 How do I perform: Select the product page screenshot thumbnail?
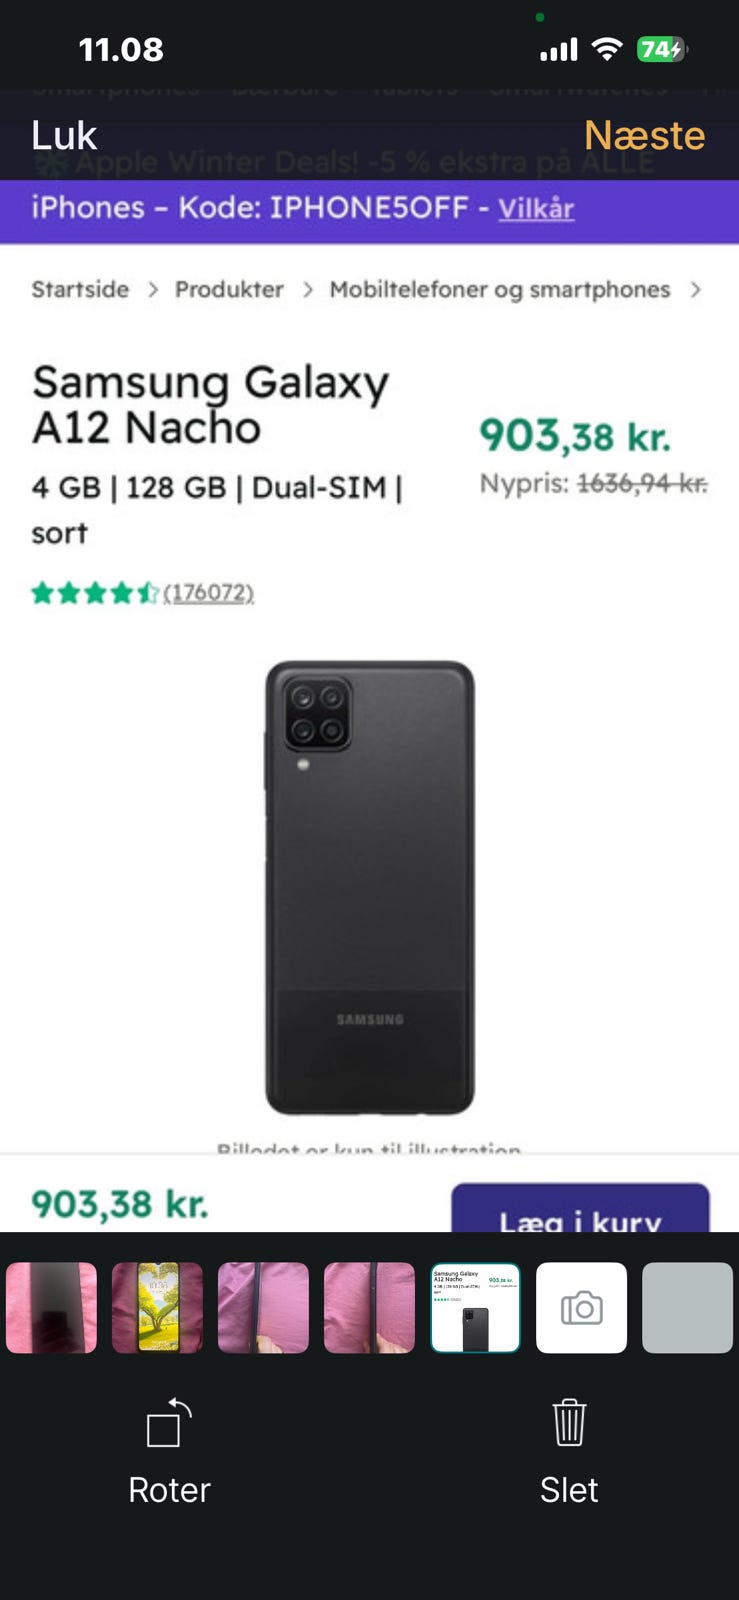tap(475, 1308)
